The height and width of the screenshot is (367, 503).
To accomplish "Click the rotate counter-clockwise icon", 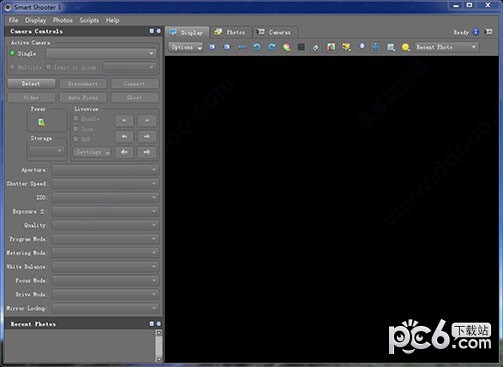I will (x=257, y=47).
